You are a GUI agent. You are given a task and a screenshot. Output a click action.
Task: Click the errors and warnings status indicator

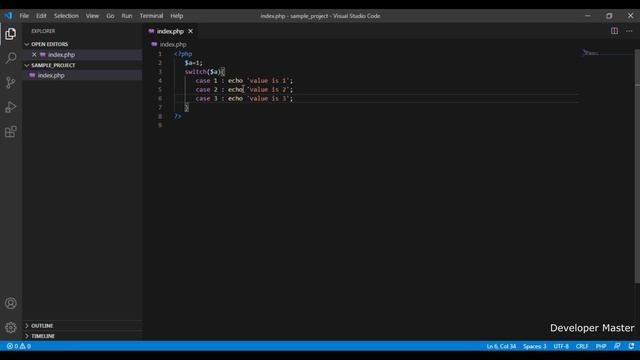click(19, 346)
